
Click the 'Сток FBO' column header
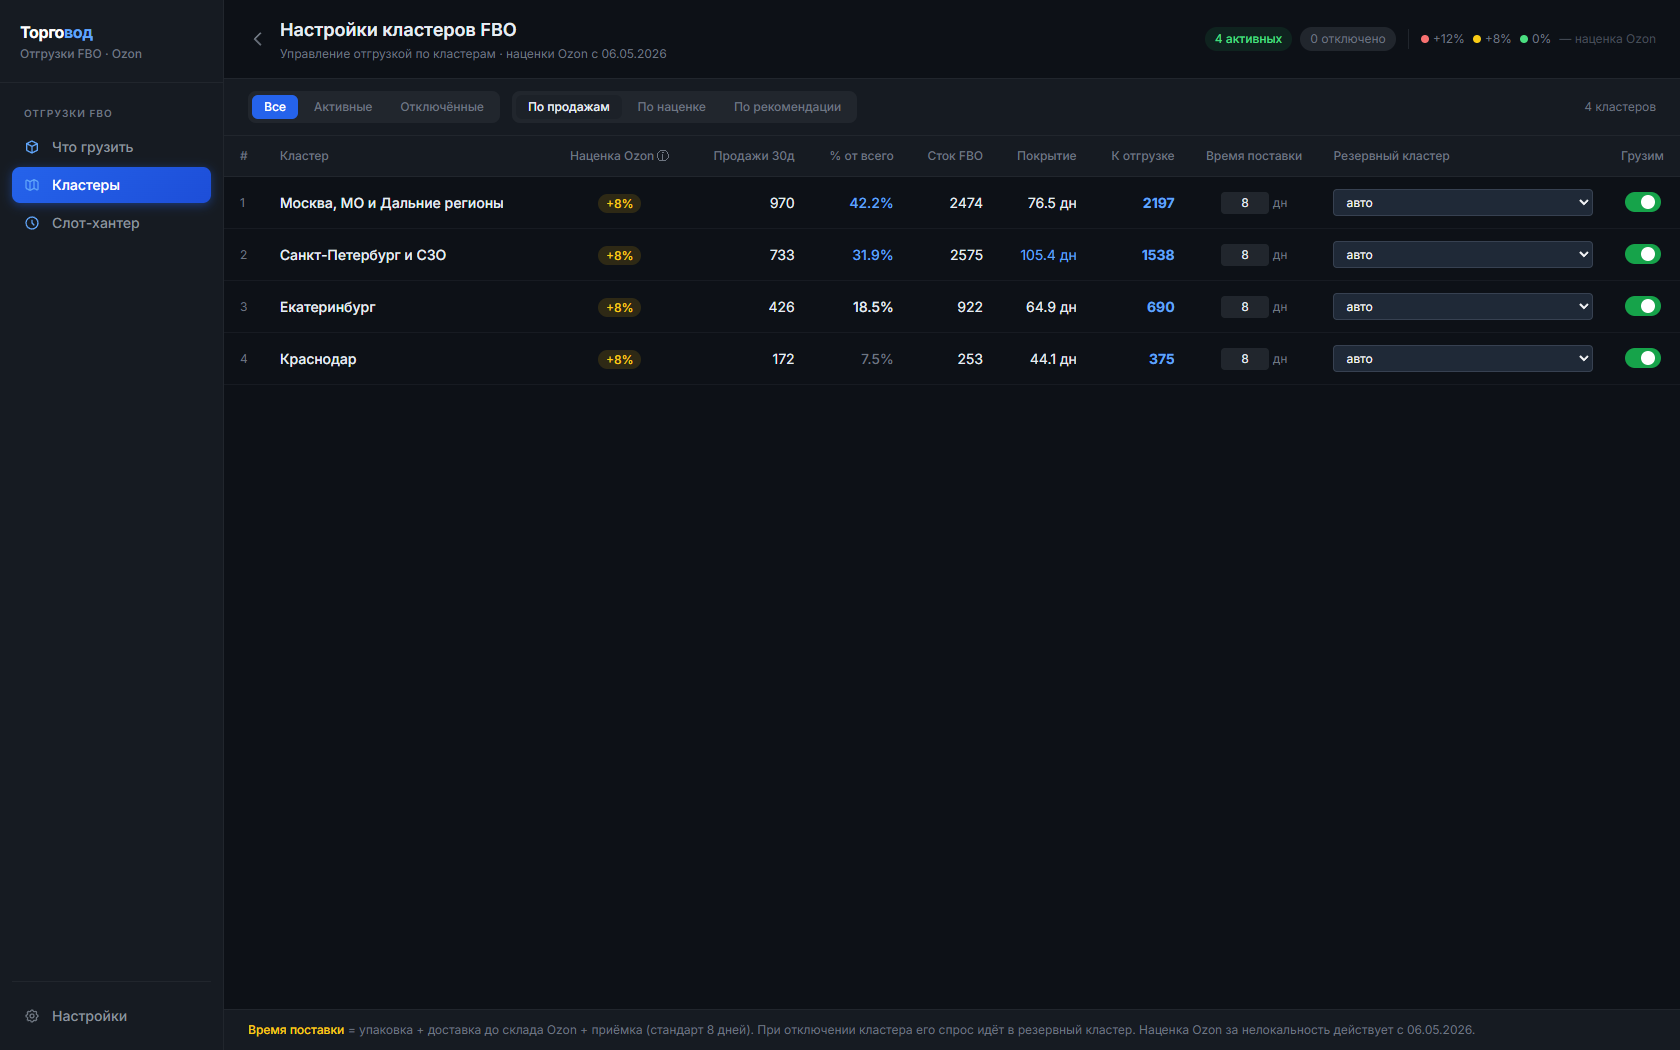pos(955,156)
